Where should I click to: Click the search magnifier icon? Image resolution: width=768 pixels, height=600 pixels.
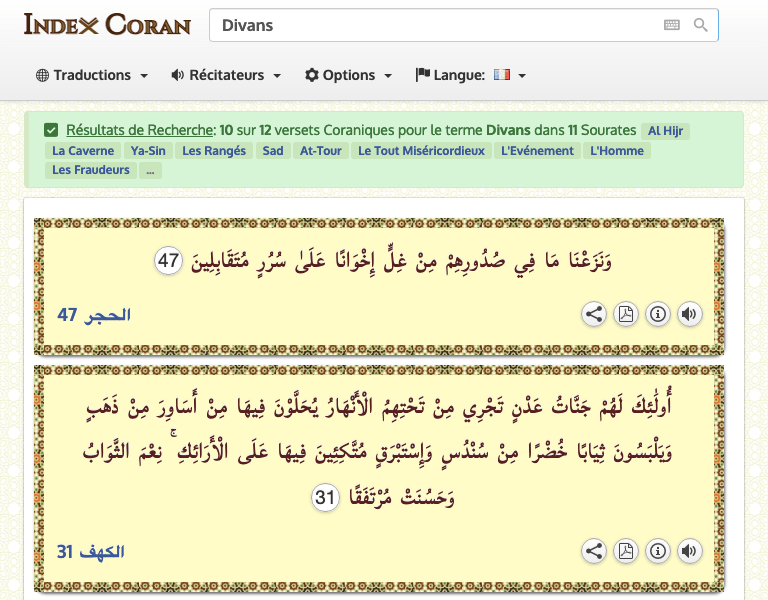700,25
